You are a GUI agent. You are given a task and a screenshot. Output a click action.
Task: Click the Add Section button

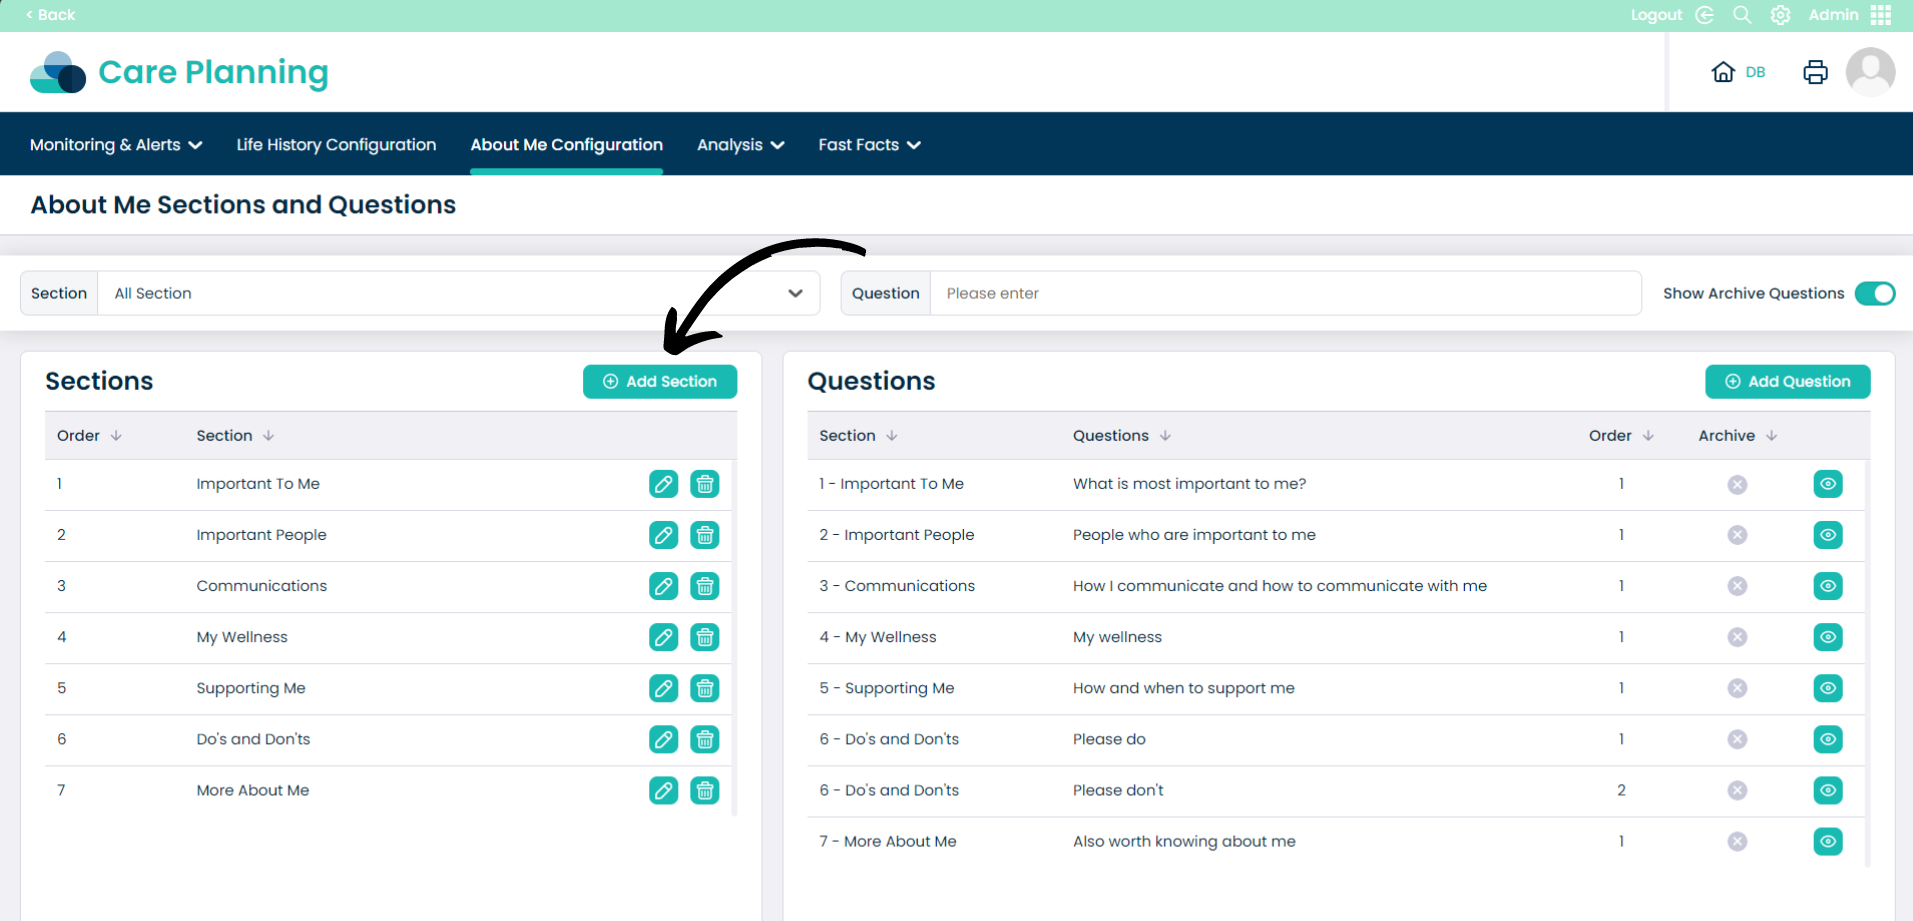point(660,381)
